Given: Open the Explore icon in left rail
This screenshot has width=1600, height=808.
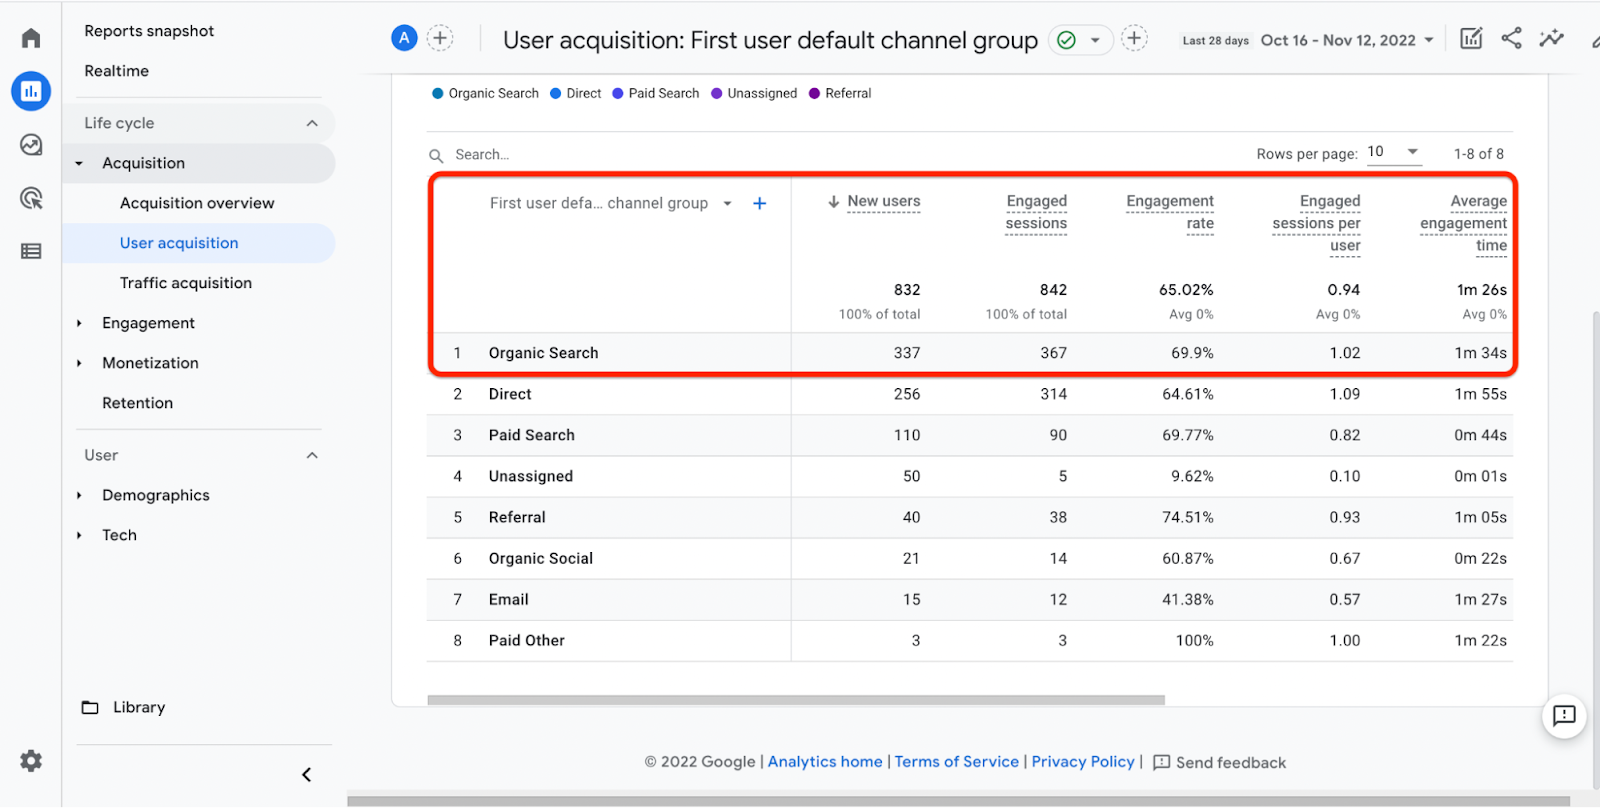Looking at the screenshot, I should [31, 145].
